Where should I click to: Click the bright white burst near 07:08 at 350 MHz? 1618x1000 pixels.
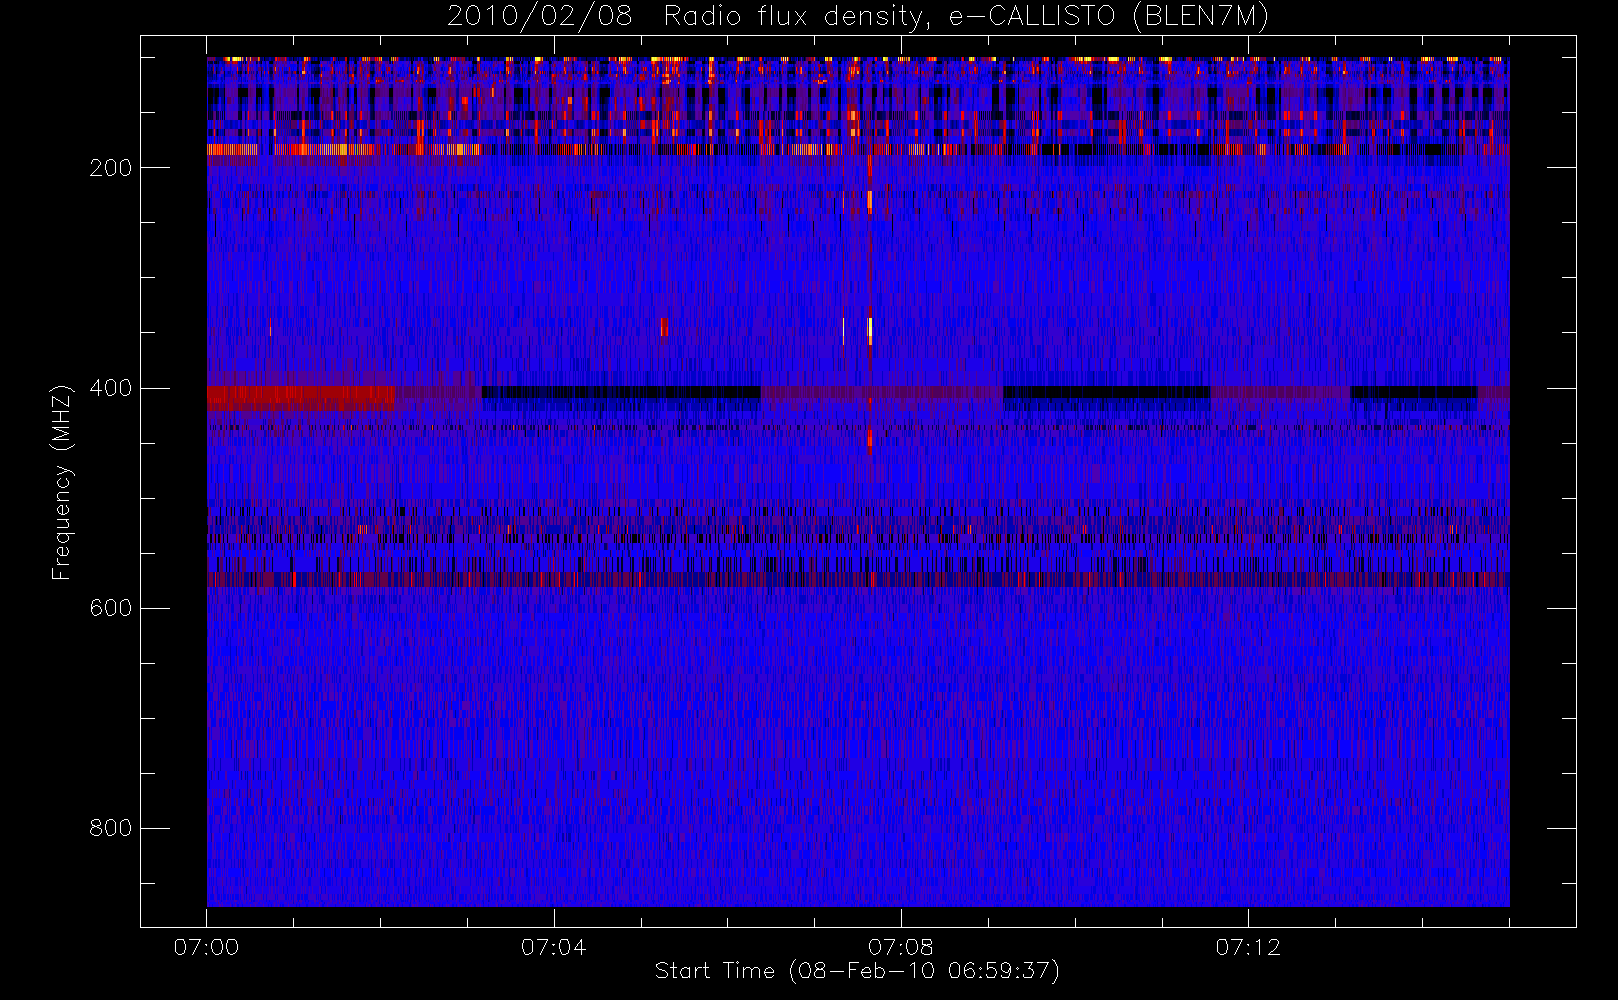870,331
